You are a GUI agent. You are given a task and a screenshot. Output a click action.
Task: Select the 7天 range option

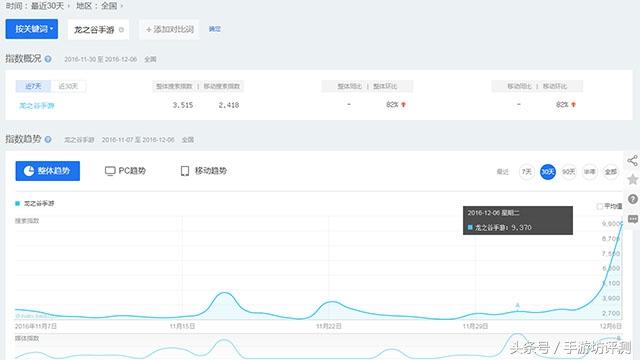coord(527,172)
